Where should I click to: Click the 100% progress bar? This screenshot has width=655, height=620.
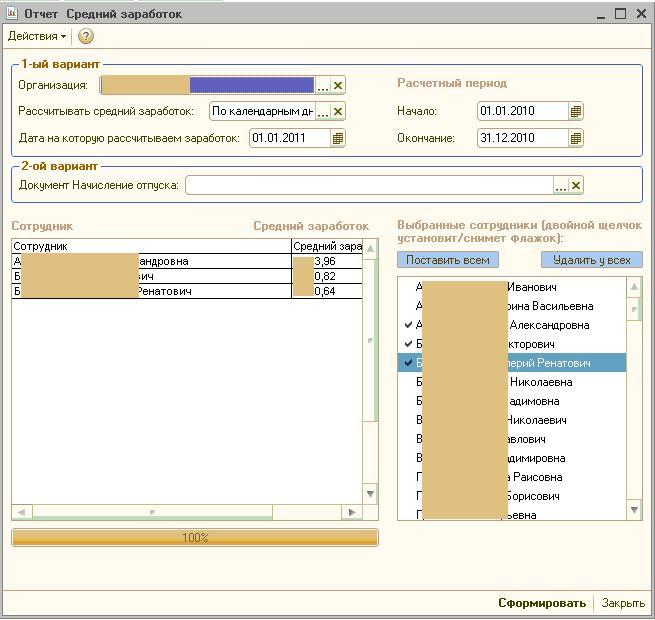point(195,538)
